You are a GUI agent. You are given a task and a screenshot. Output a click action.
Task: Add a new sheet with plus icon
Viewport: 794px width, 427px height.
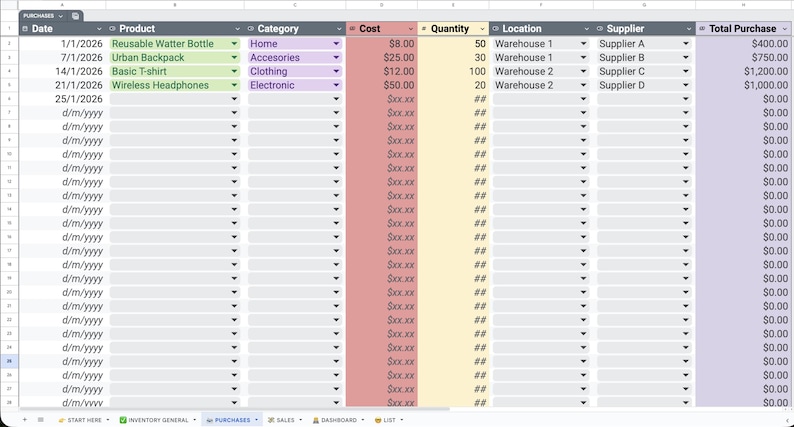click(x=24, y=419)
